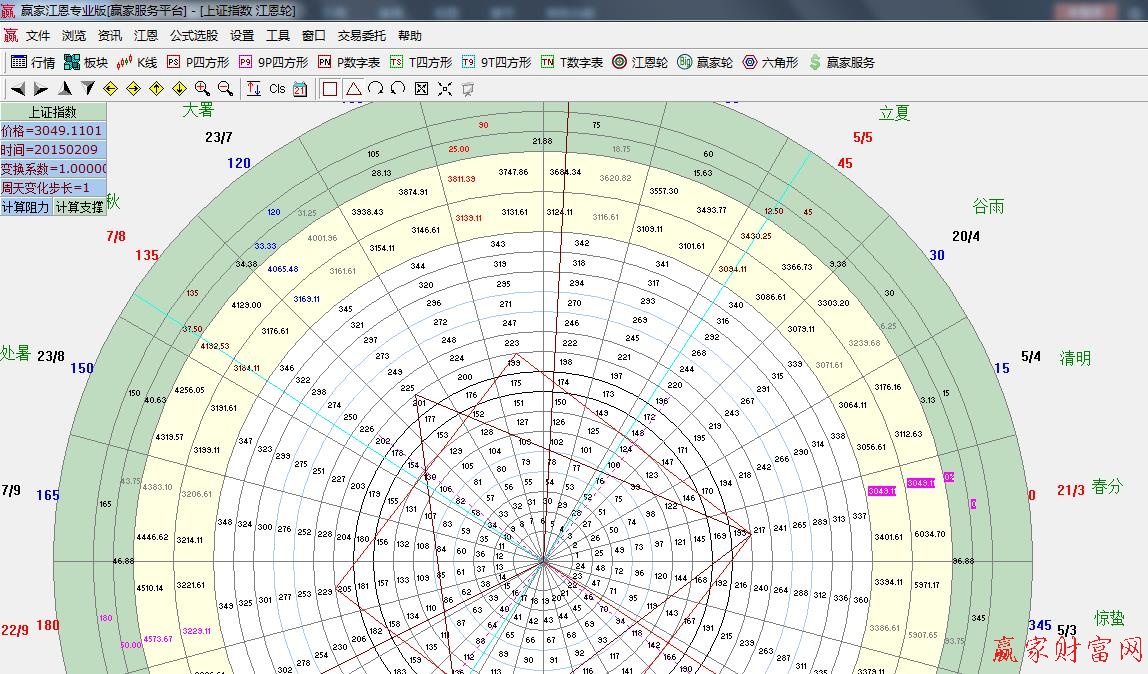Viewport: 1148px width, 674px height.
Task: Open the 交易委托 trading menu
Action: pos(361,35)
